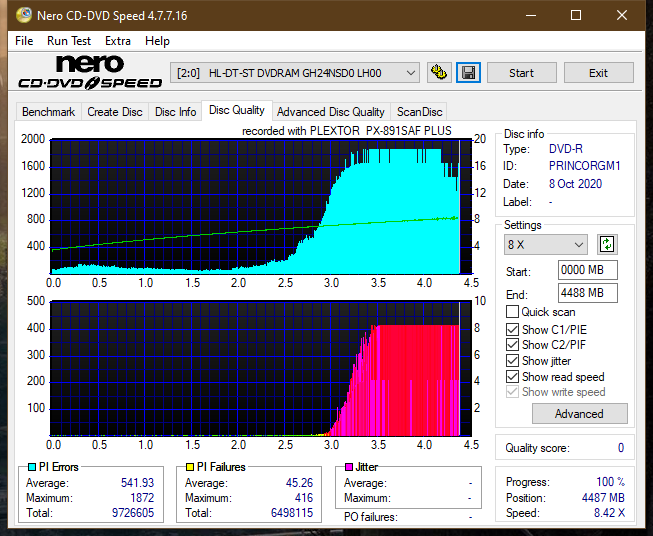Click the yellow PI Failures color swatch

(190, 467)
